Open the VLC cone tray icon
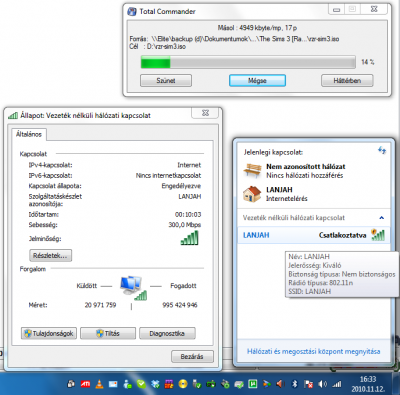This screenshot has width=400, height=395. tap(99, 384)
